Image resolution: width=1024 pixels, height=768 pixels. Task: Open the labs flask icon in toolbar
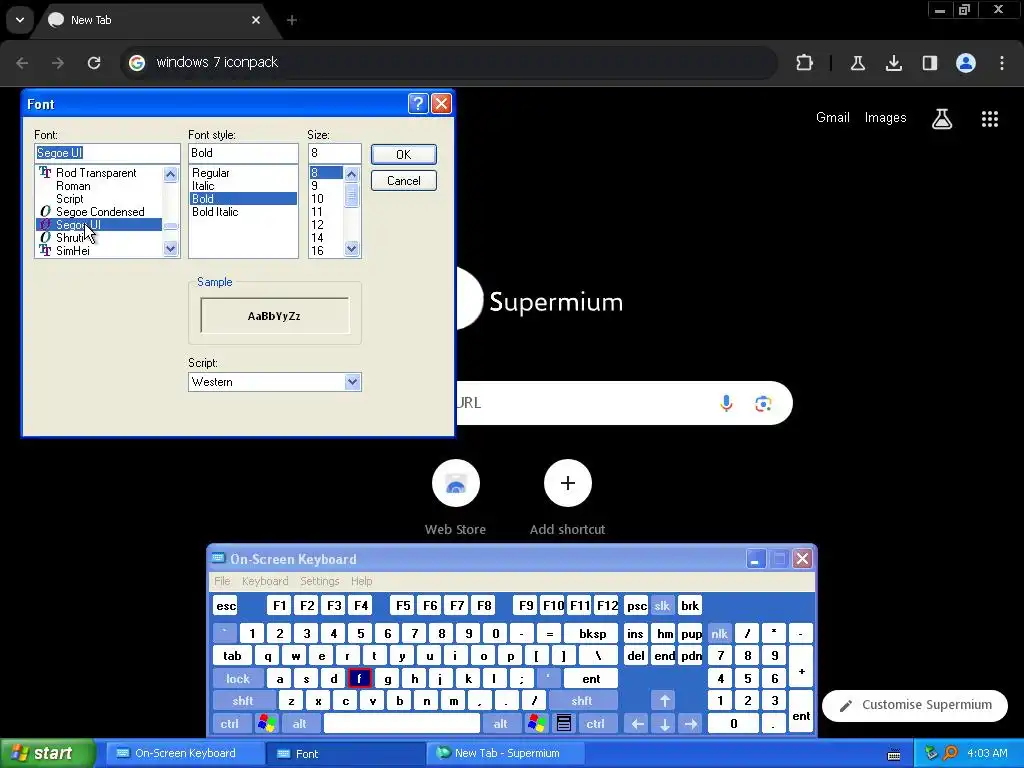(857, 63)
